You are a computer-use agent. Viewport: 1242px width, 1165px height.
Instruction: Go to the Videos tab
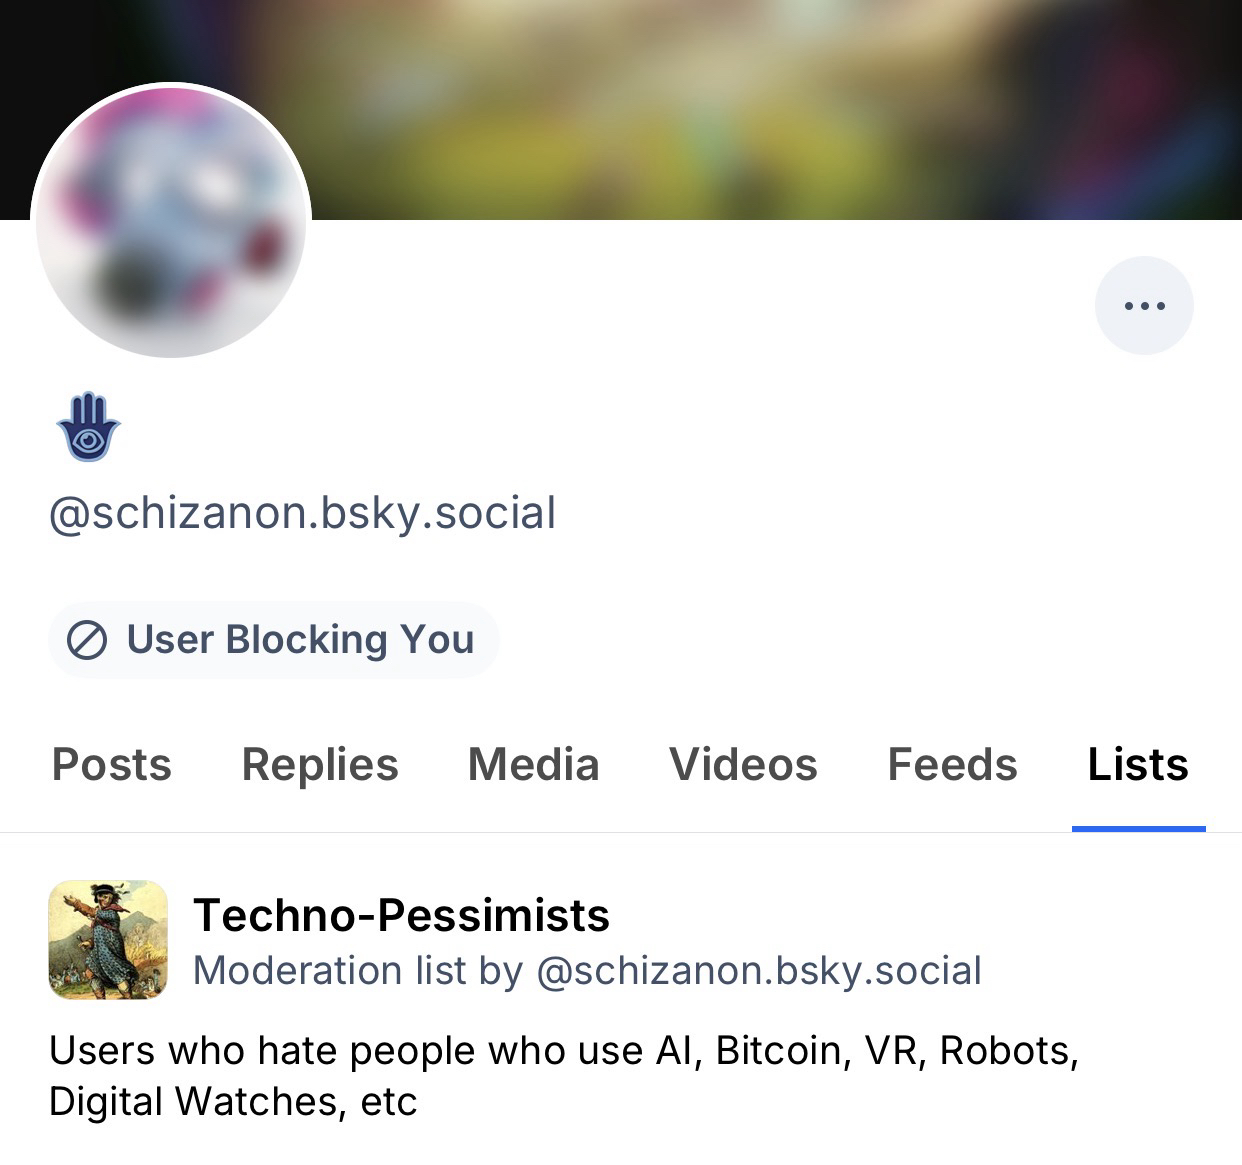coord(743,765)
